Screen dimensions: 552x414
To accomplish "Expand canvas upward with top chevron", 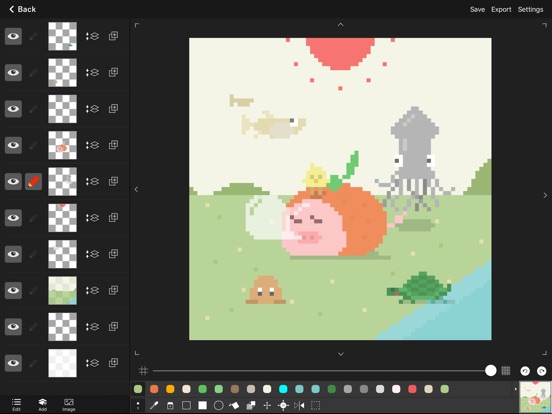I will [340, 25].
